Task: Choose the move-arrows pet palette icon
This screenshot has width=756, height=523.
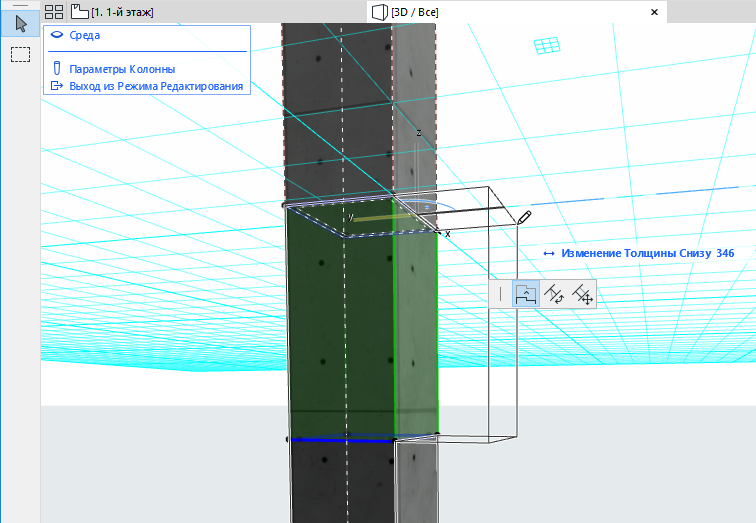Action: click(x=581, y=294)
